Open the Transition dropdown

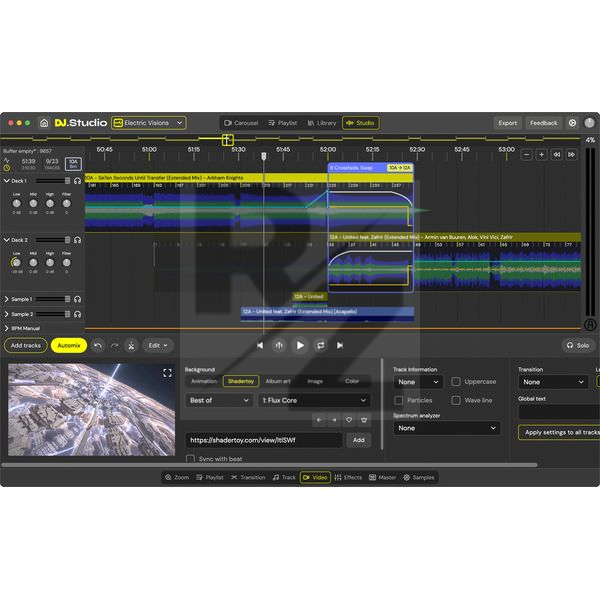click(x=553, y=382)
